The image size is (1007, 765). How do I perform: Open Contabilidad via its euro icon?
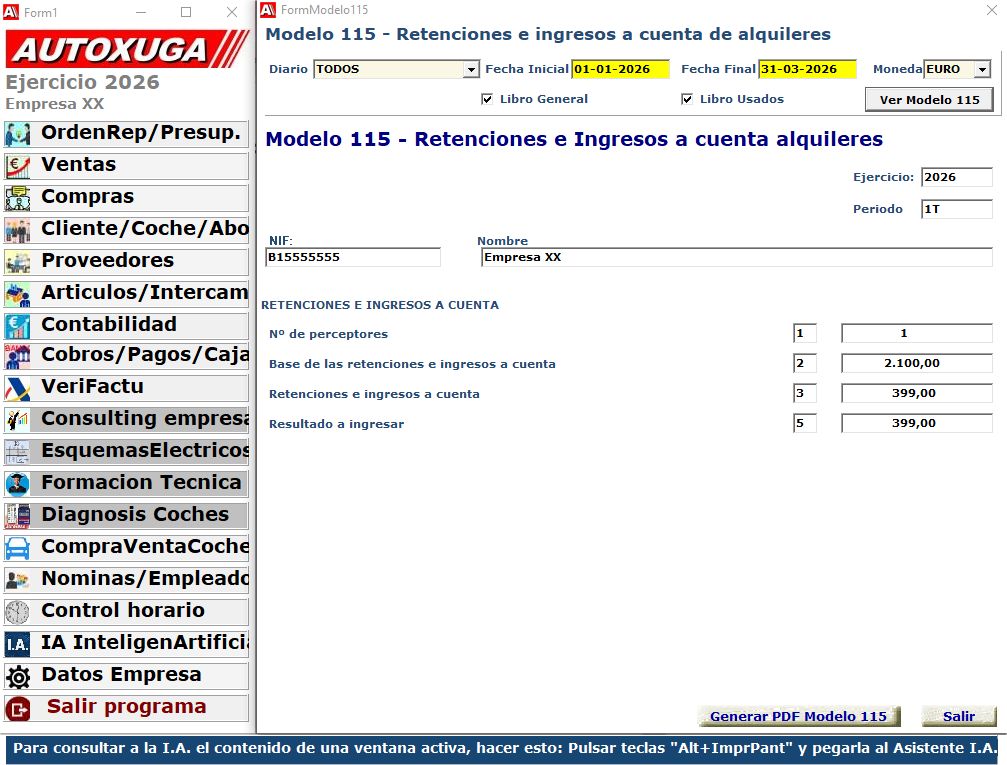[18, 326]
